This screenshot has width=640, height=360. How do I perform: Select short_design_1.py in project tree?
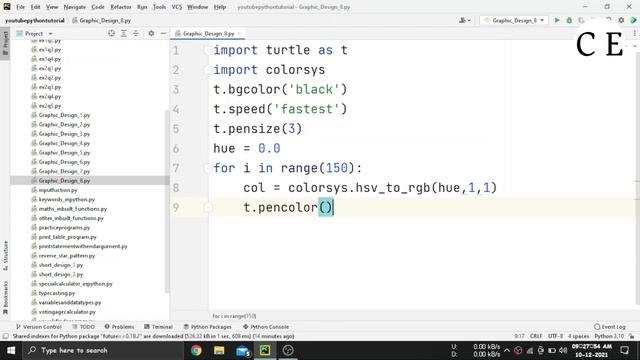tap(60, 265)
